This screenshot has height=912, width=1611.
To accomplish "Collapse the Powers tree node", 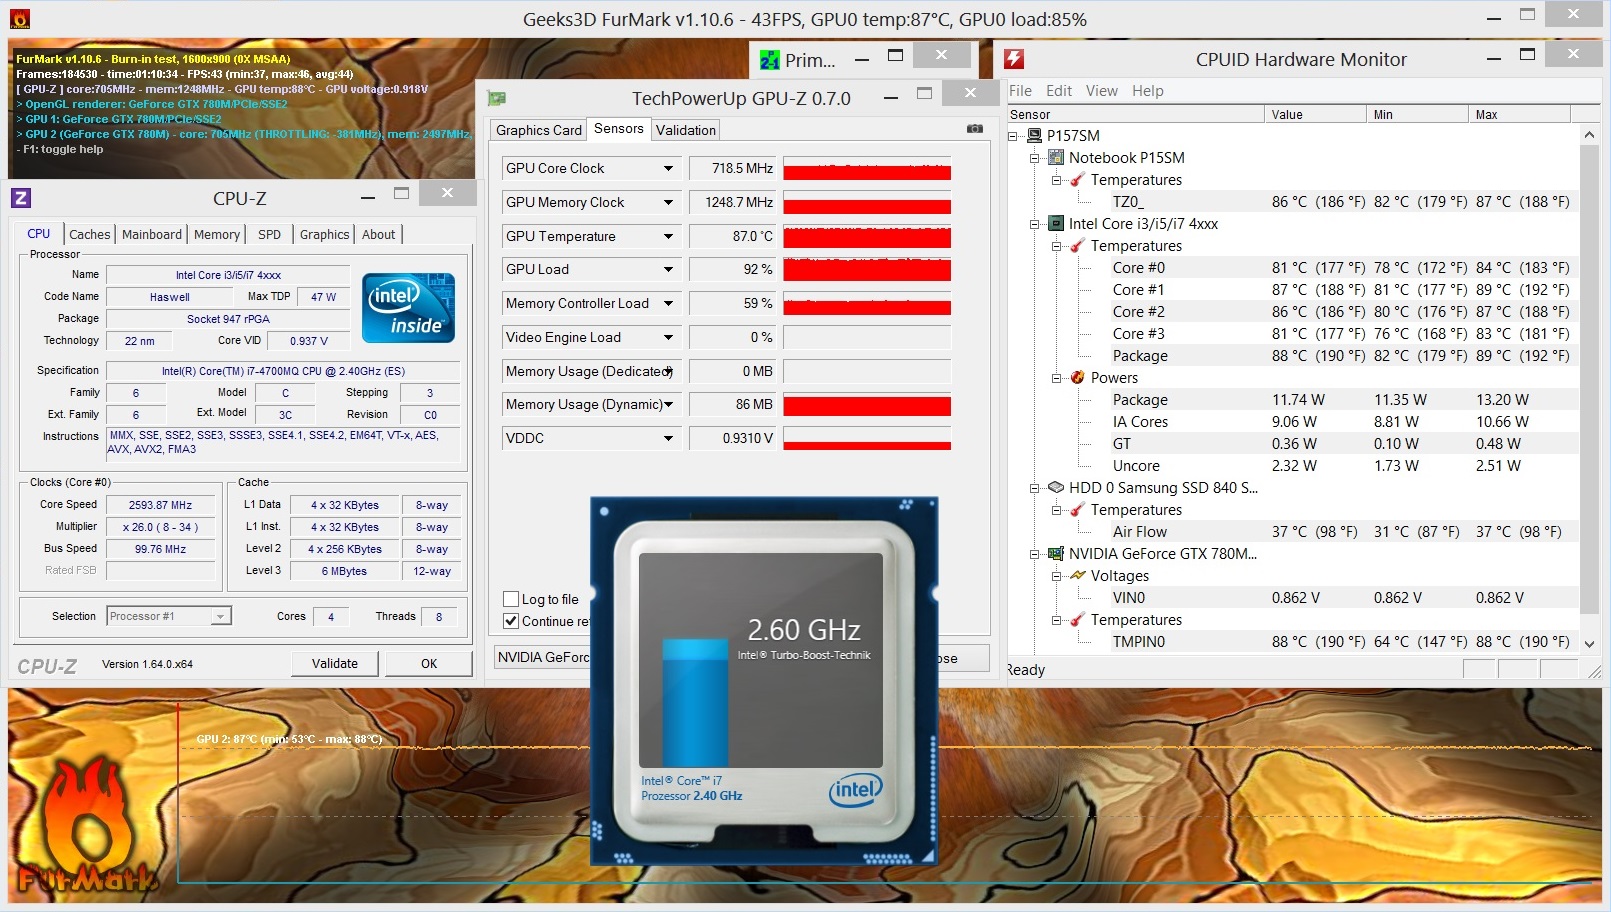I will (1057, 378).
